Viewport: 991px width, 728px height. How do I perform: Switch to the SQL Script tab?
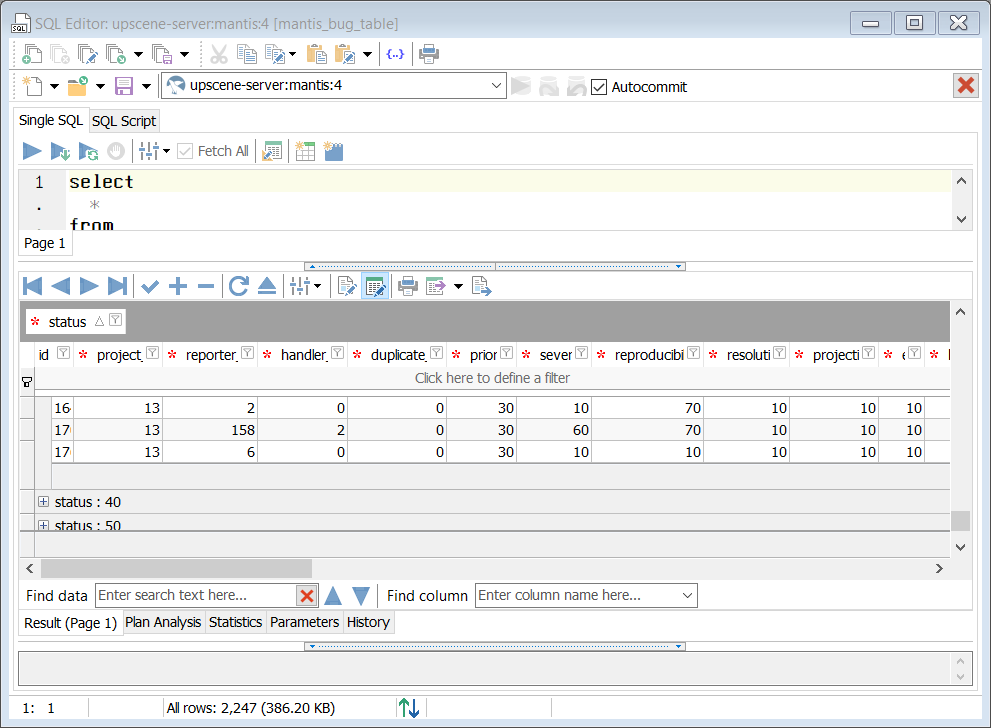coord(124,121)
